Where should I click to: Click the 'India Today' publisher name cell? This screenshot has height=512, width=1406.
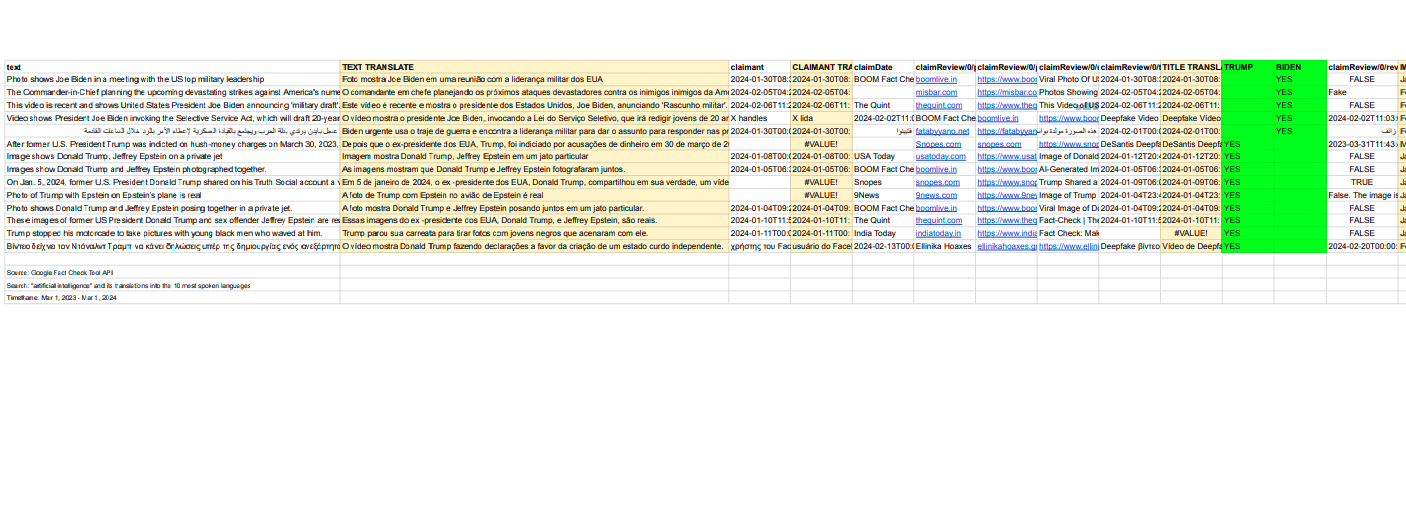[x=882, y=234]
